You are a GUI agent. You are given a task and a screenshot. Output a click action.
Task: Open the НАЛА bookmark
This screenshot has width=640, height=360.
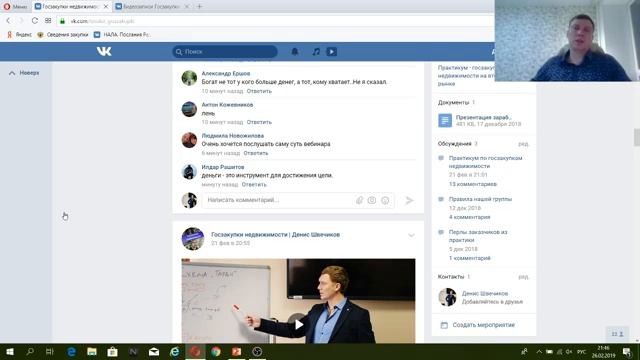pyautogui.click(x=122, y=35)
